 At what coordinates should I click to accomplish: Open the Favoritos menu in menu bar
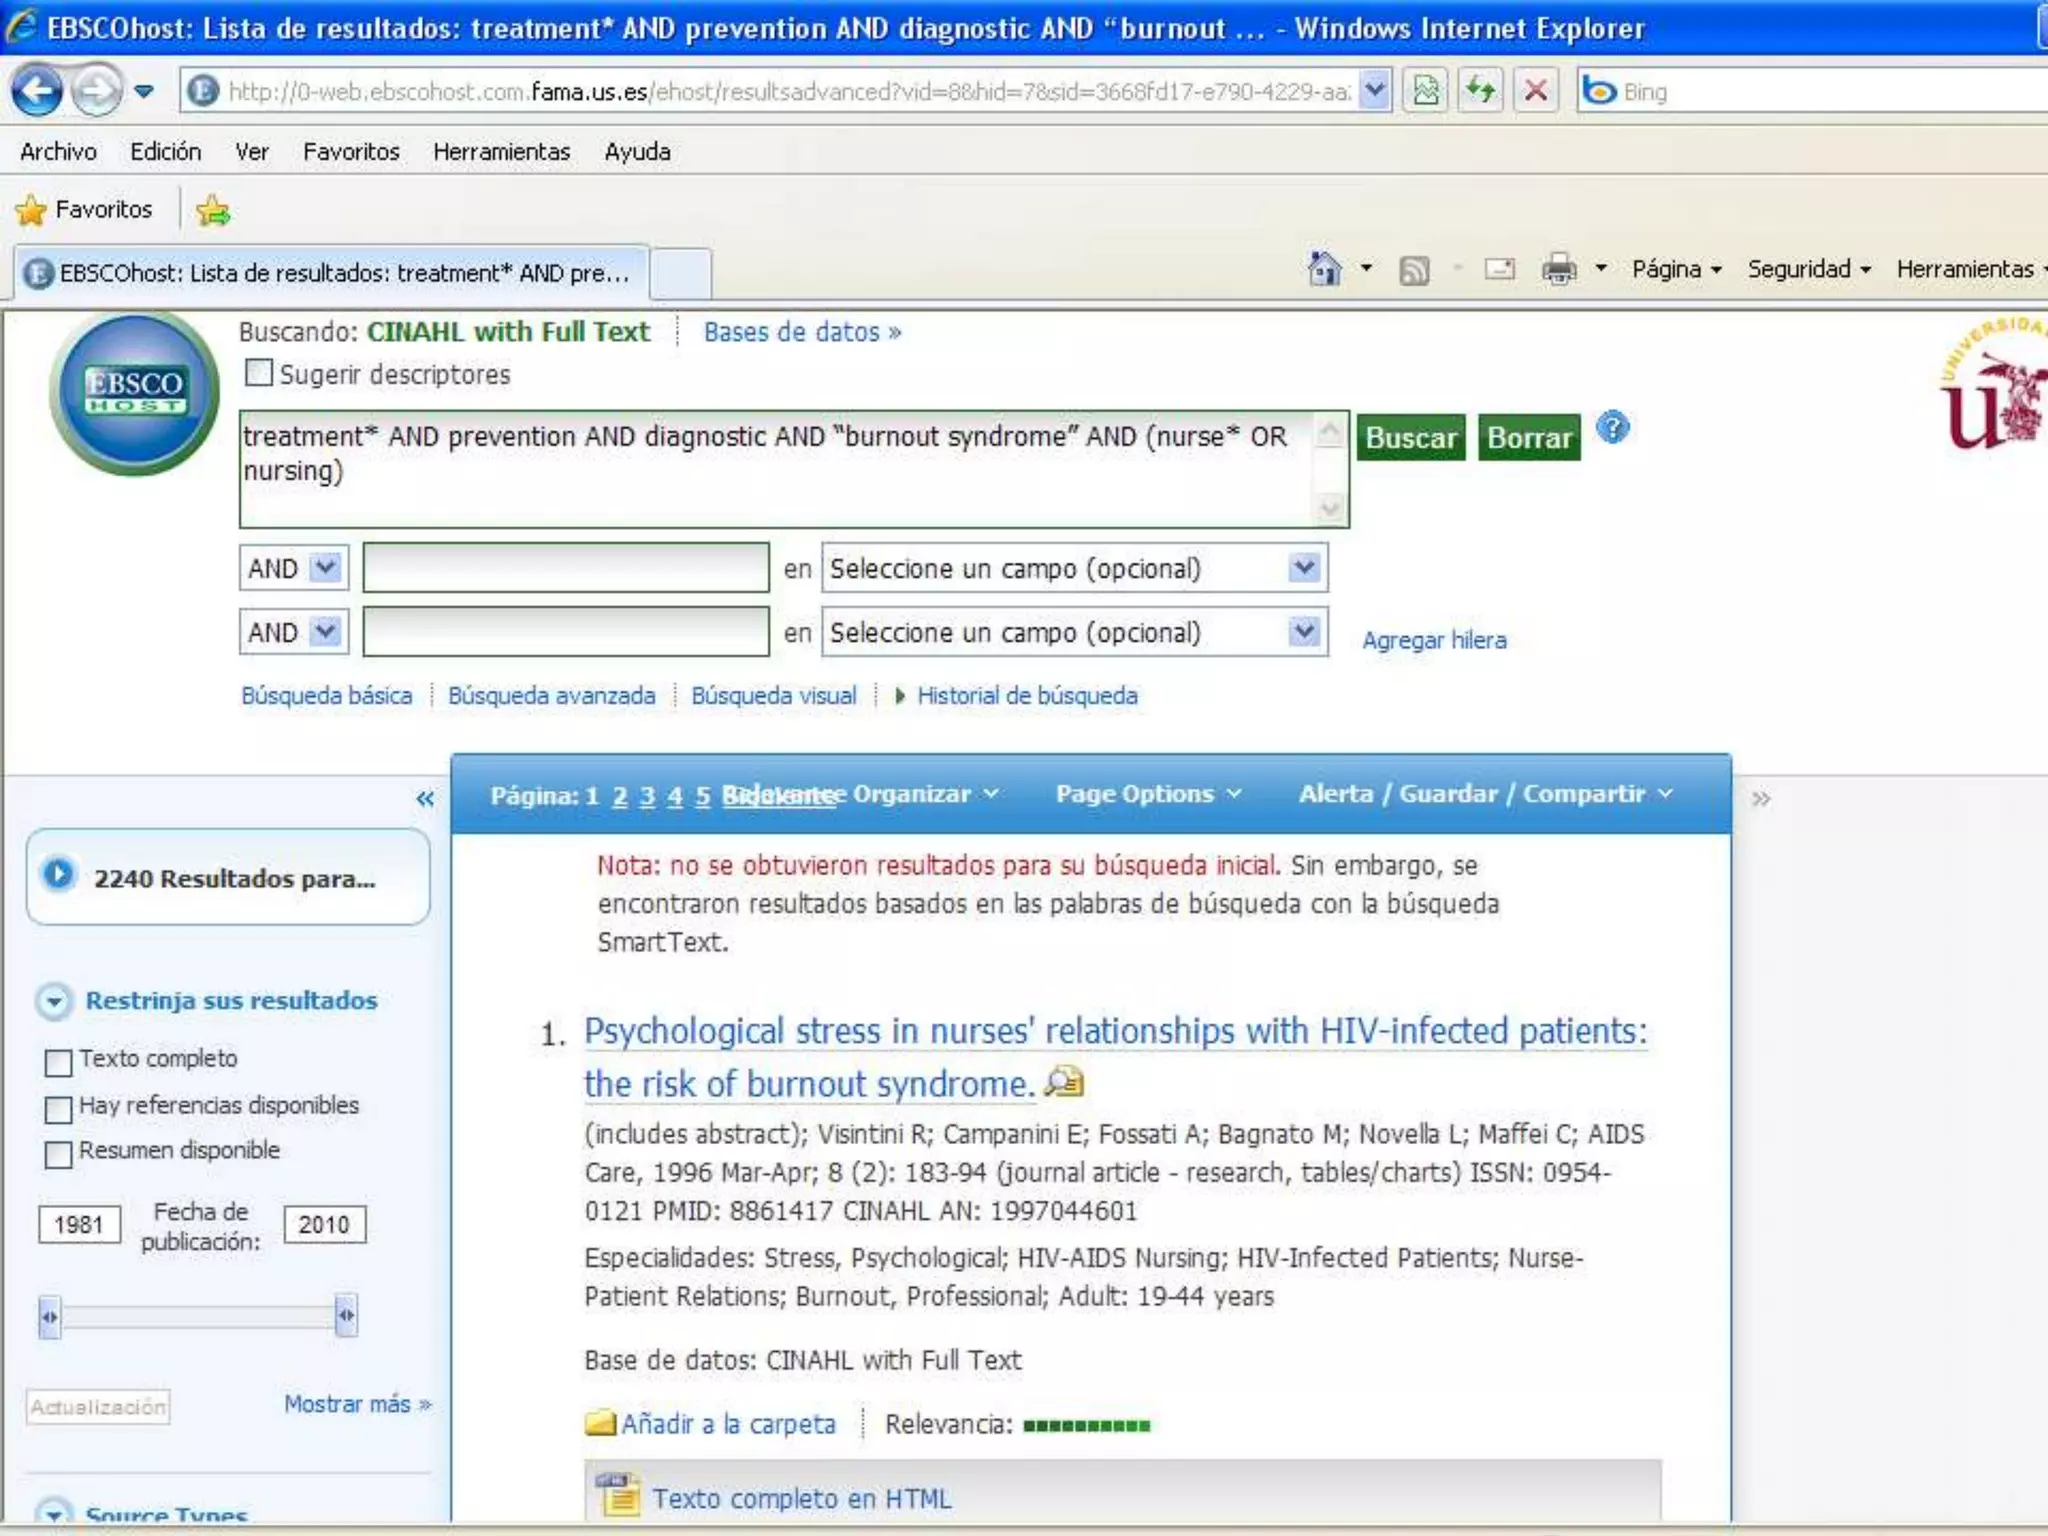pos(351,152)
